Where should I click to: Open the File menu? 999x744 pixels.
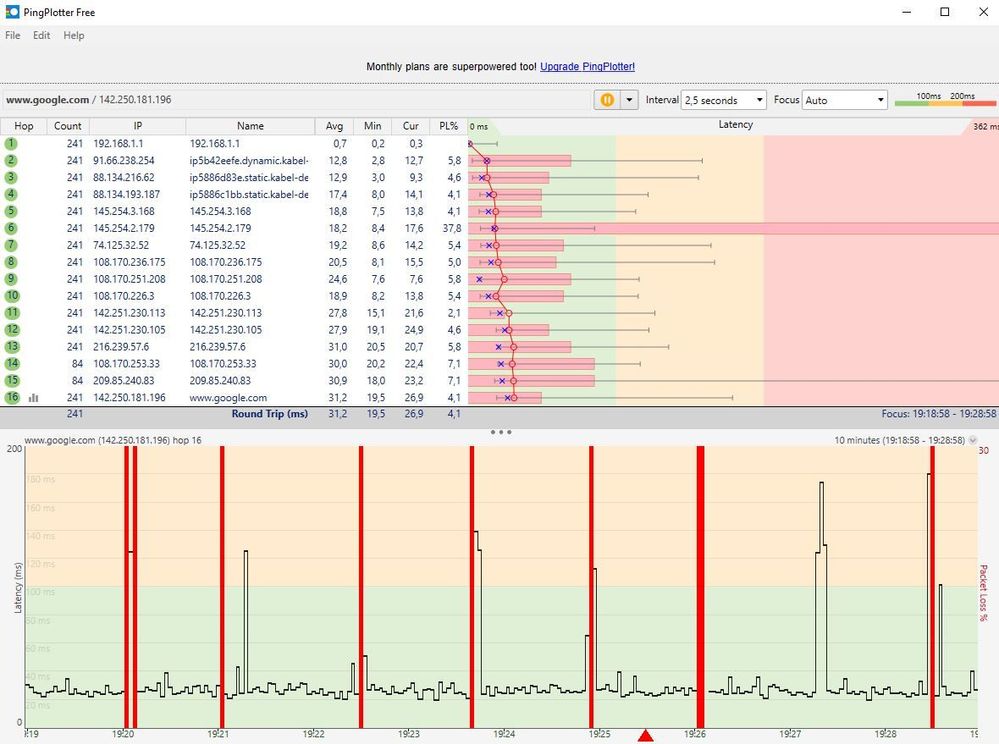pyautogui.click(x=13, y=36)
